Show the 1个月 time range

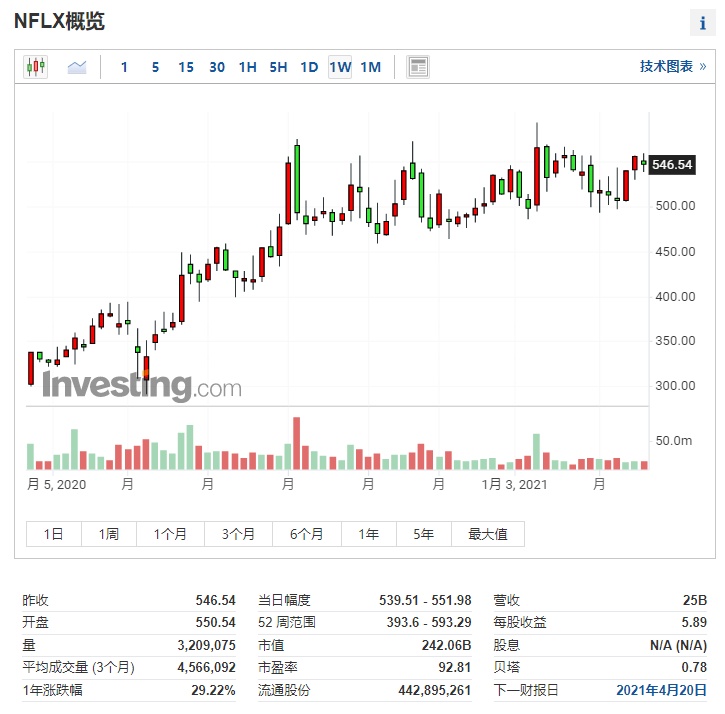(170, 534)
